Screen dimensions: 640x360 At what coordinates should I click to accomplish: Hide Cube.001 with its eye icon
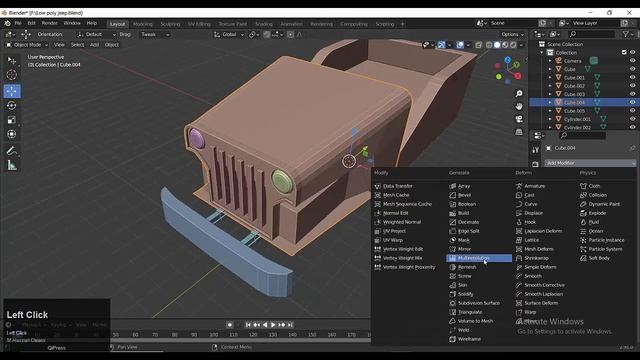632,78
